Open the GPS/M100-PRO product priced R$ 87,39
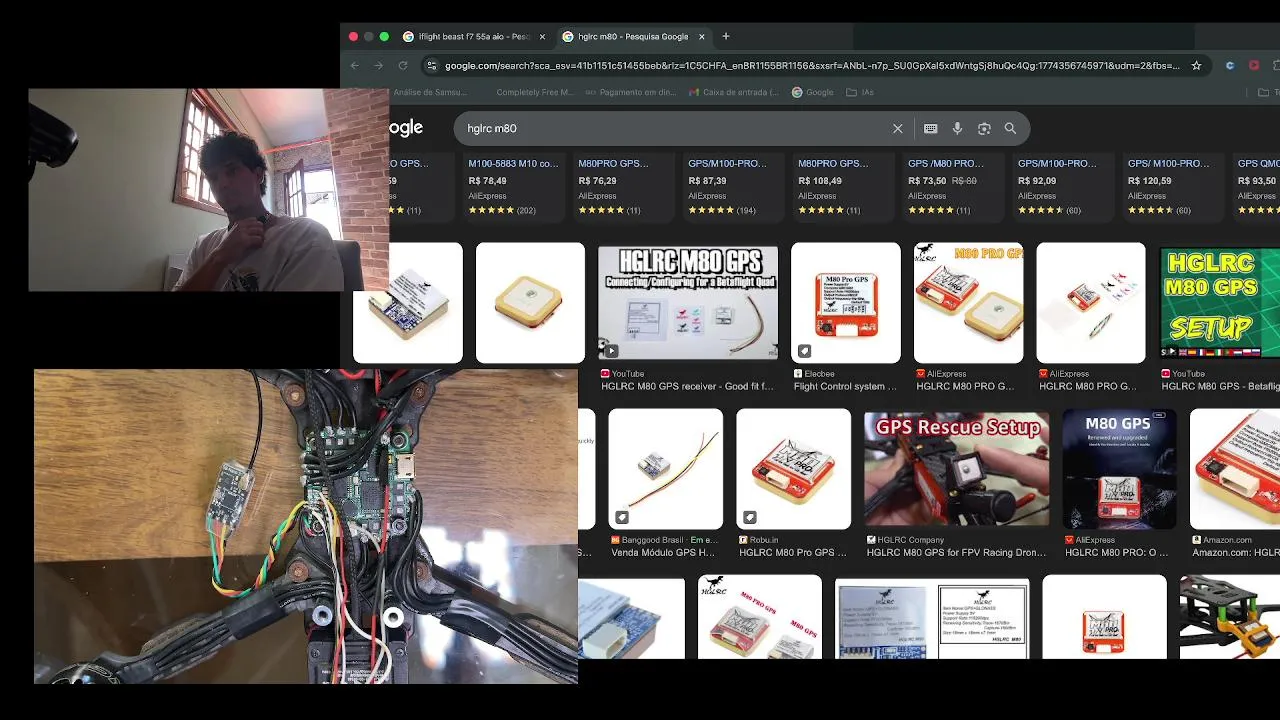Viewport: 1280px width, 720px height. pos(733,185)
